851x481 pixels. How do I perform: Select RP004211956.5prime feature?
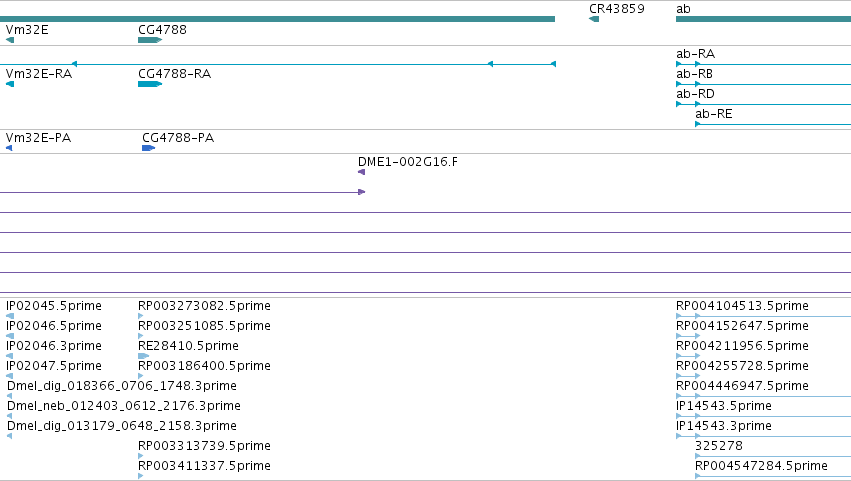742,346
